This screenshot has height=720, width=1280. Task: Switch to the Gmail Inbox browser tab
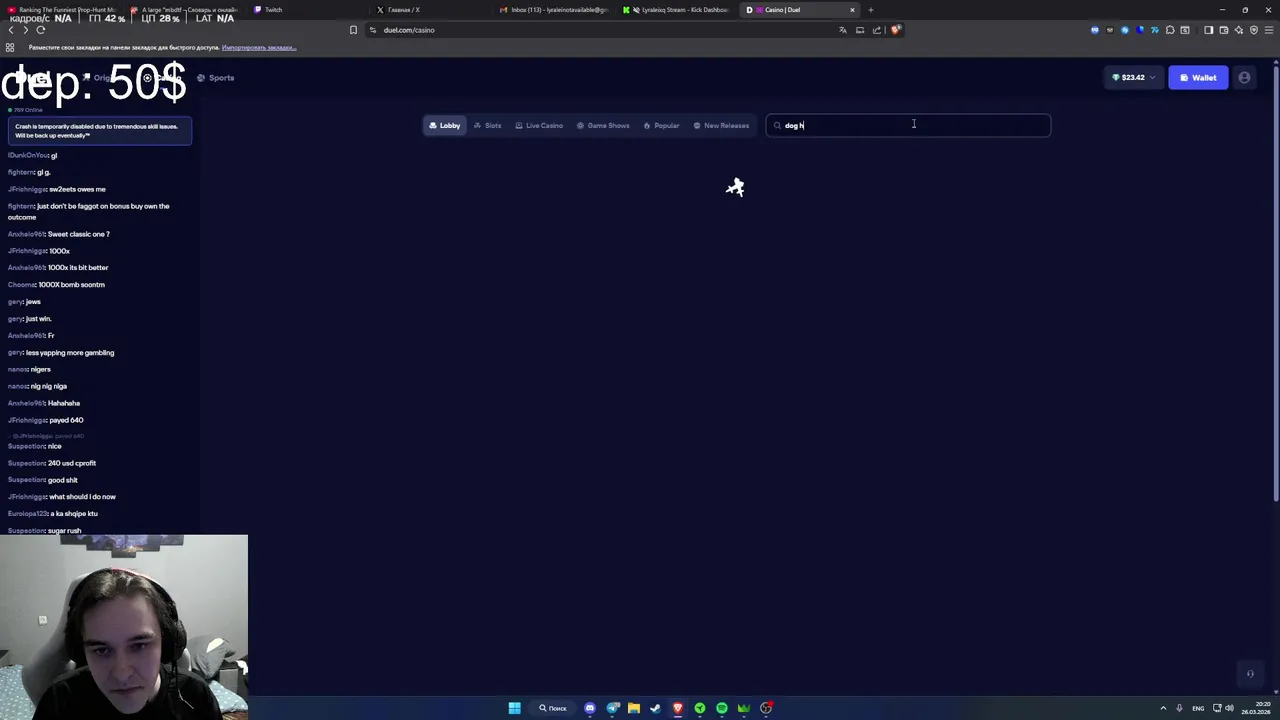point(555,9)
